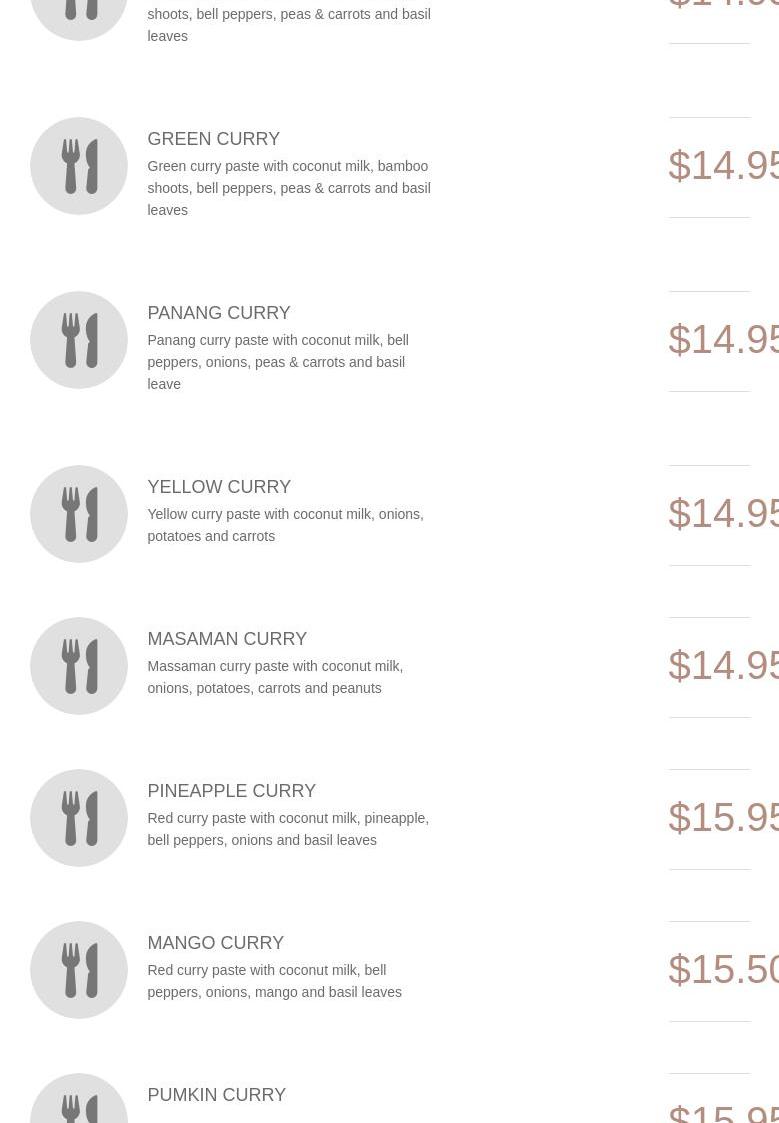Click the Massaman curry paste description
The image size is (779, 1123).
pyautogui.click(x=275, y=677)
